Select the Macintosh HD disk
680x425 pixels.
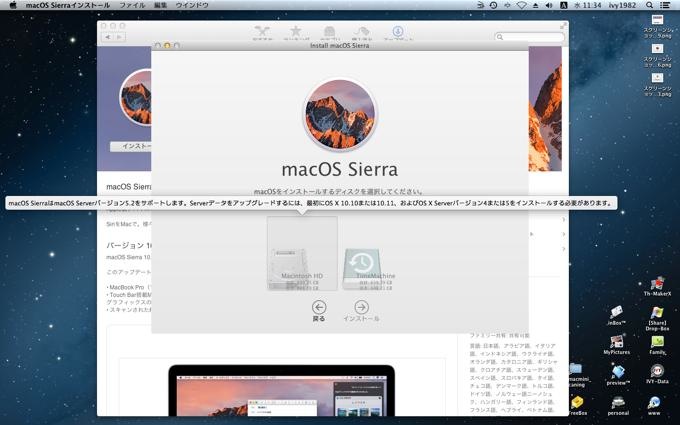302,258
